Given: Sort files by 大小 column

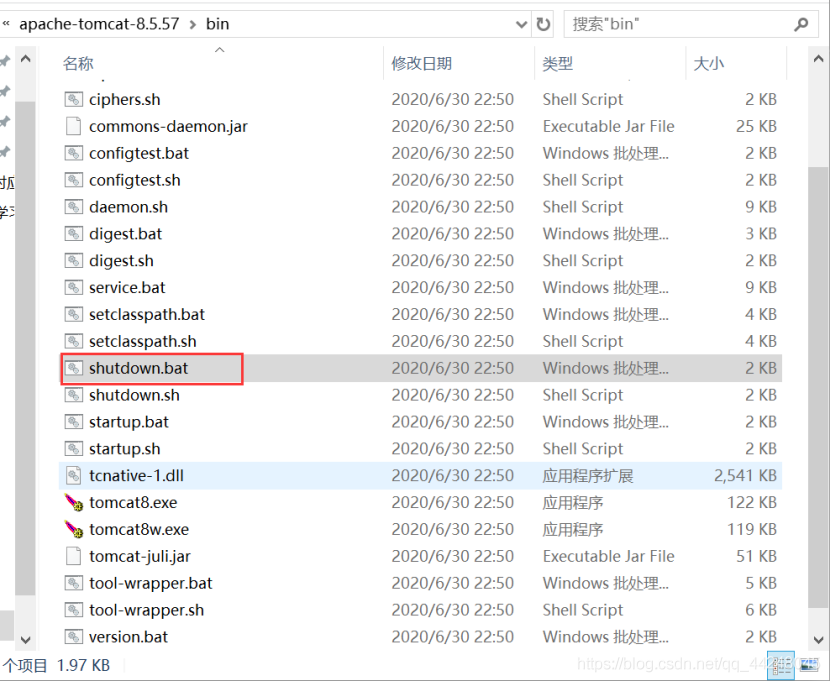Looking at the screenshot, I should [x=708, y=64].
